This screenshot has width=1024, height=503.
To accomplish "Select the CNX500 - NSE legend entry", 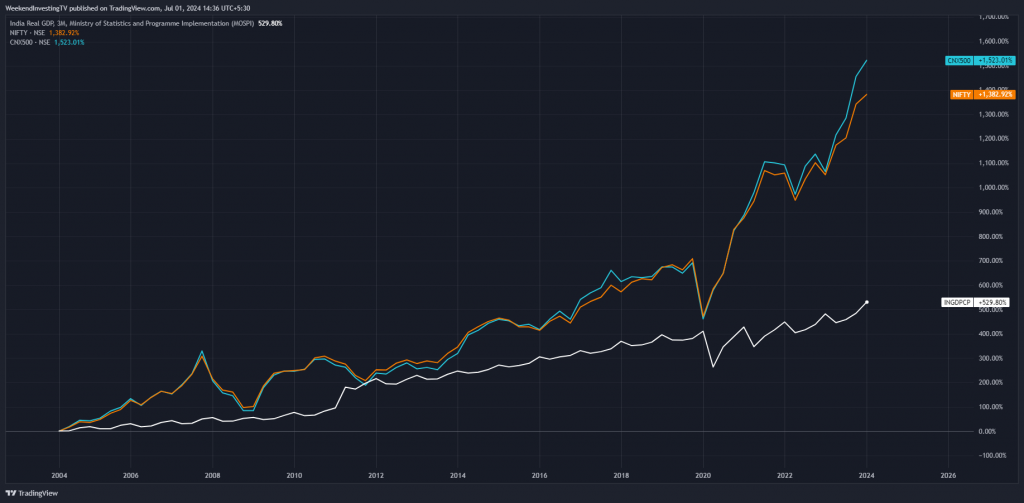I will click(29, 42).
